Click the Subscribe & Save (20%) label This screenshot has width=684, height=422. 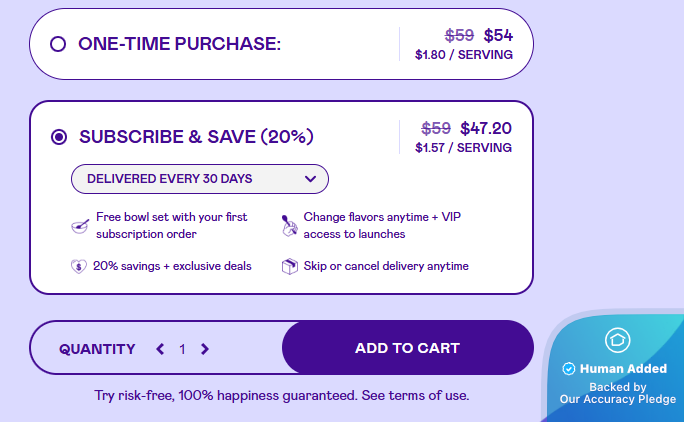[196, 137]
